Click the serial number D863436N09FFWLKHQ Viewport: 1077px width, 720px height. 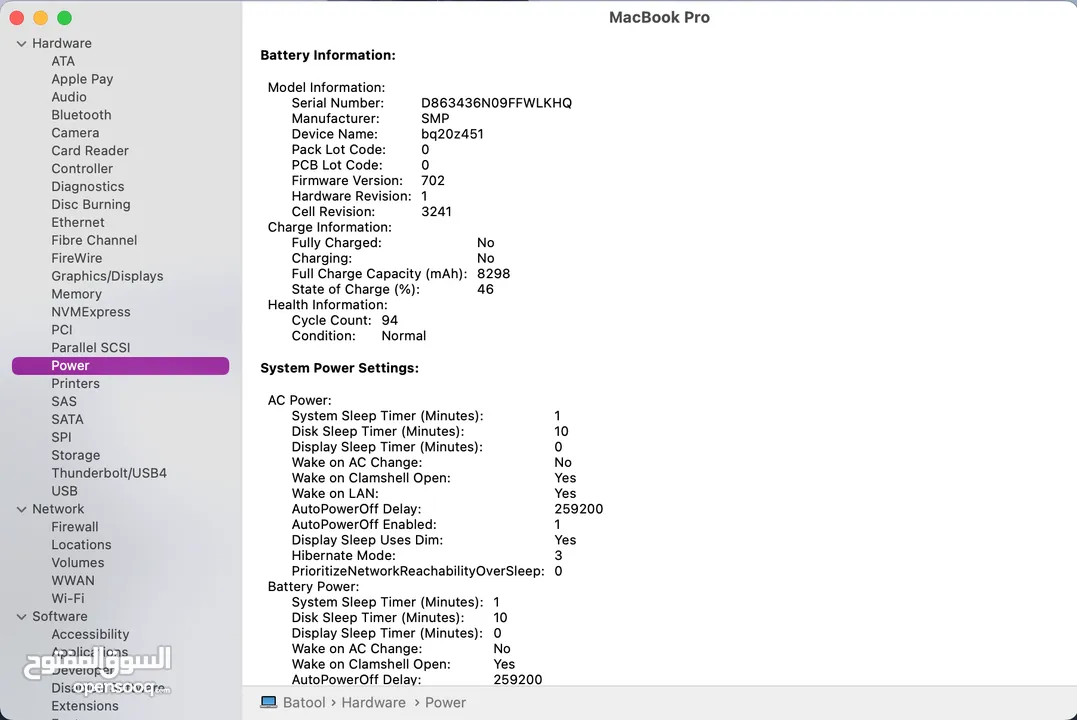(x=497, y=103)
